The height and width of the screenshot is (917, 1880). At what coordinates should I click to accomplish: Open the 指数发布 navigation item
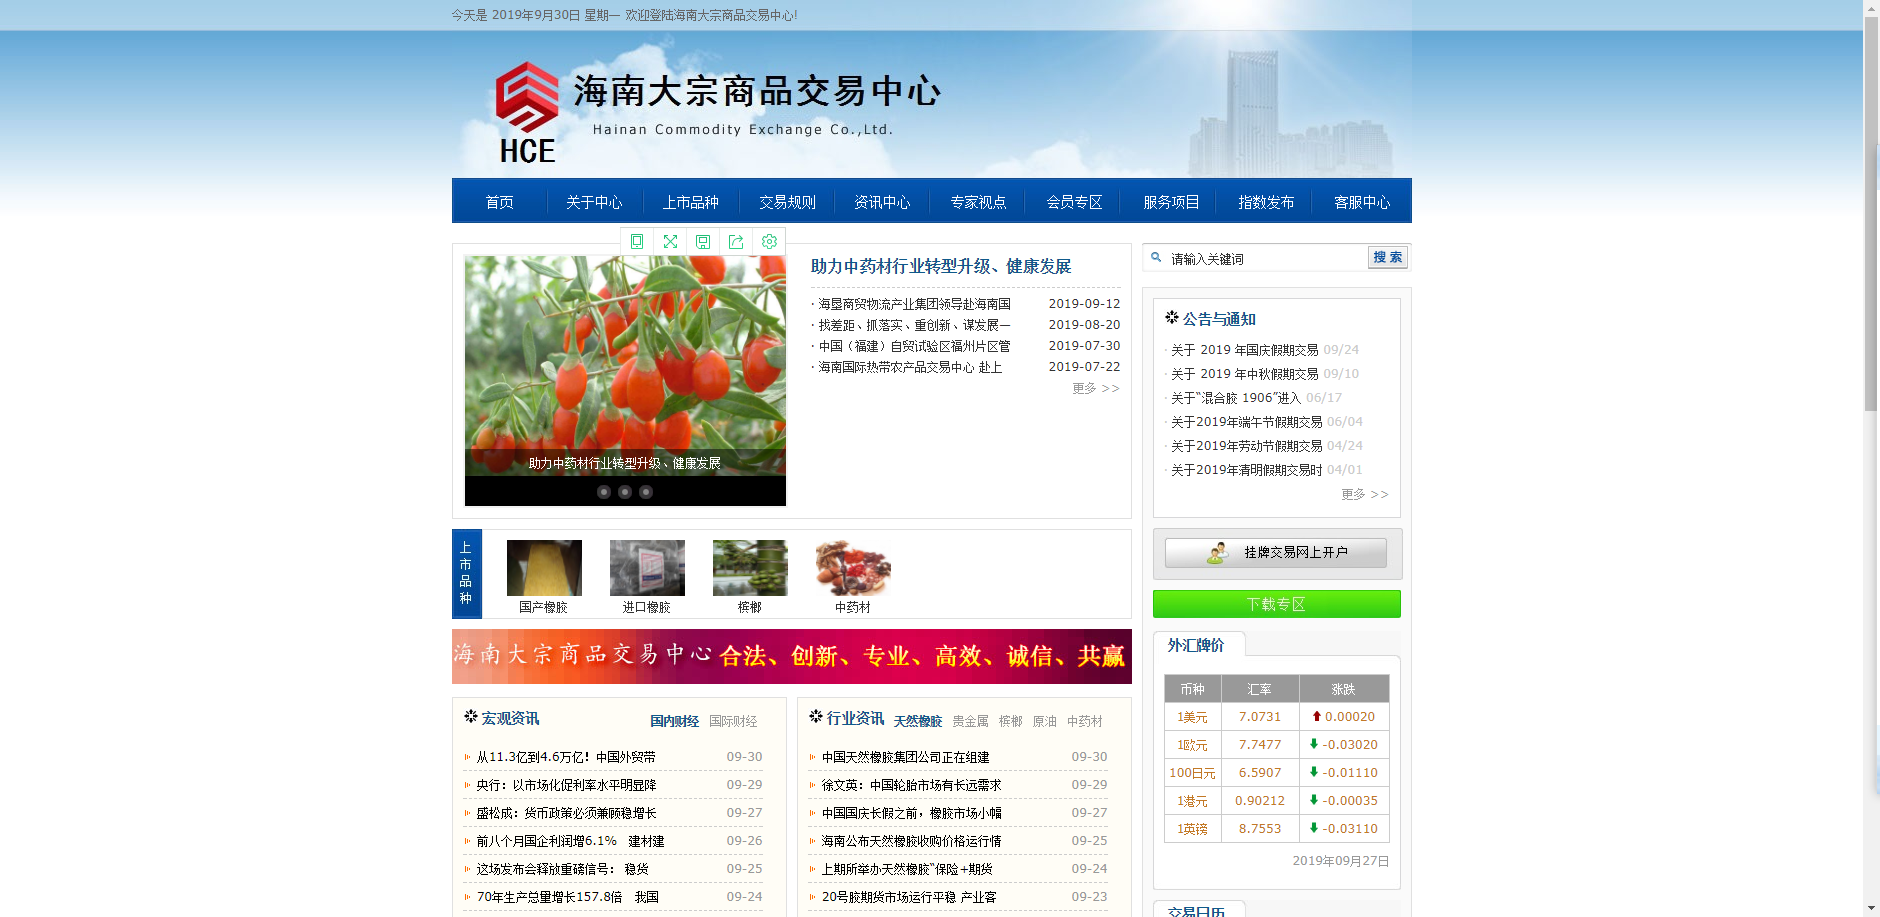pyautogui.click(x=1266, y=202)
